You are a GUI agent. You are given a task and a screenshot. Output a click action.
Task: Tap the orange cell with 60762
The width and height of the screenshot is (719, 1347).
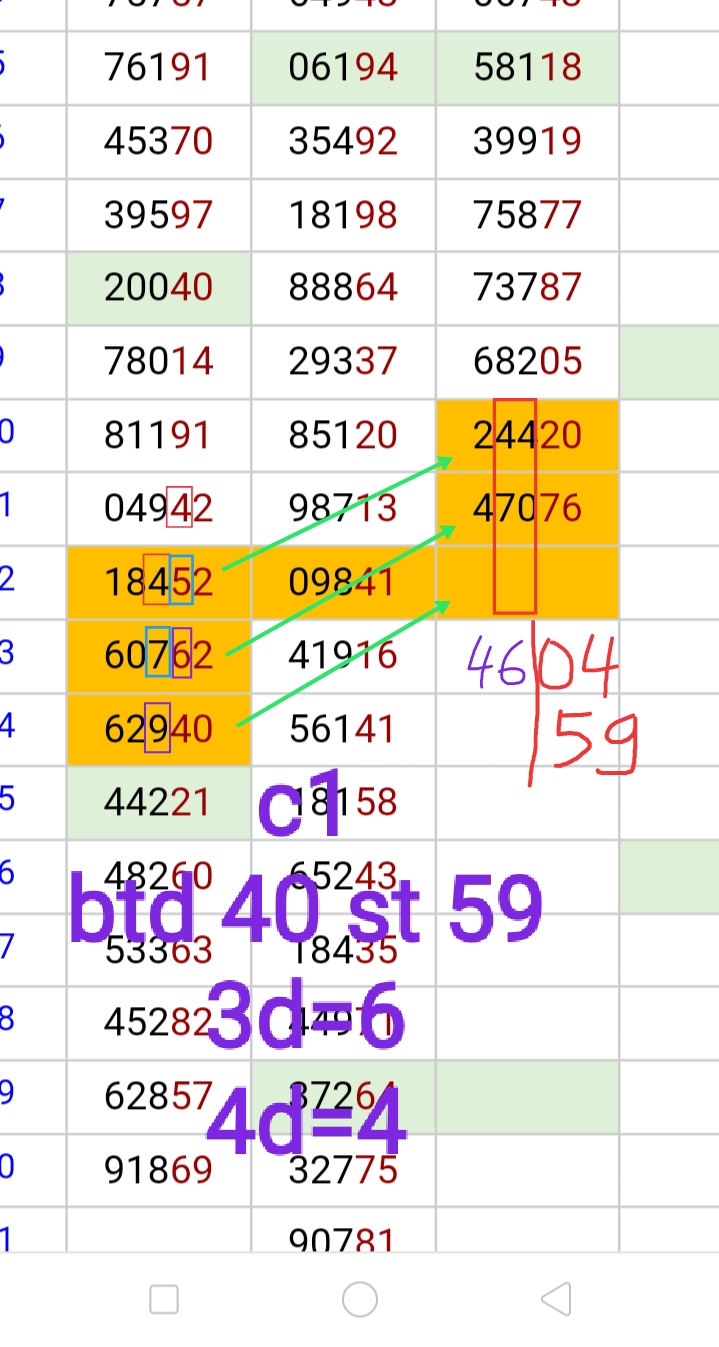[x=158, y=656]
